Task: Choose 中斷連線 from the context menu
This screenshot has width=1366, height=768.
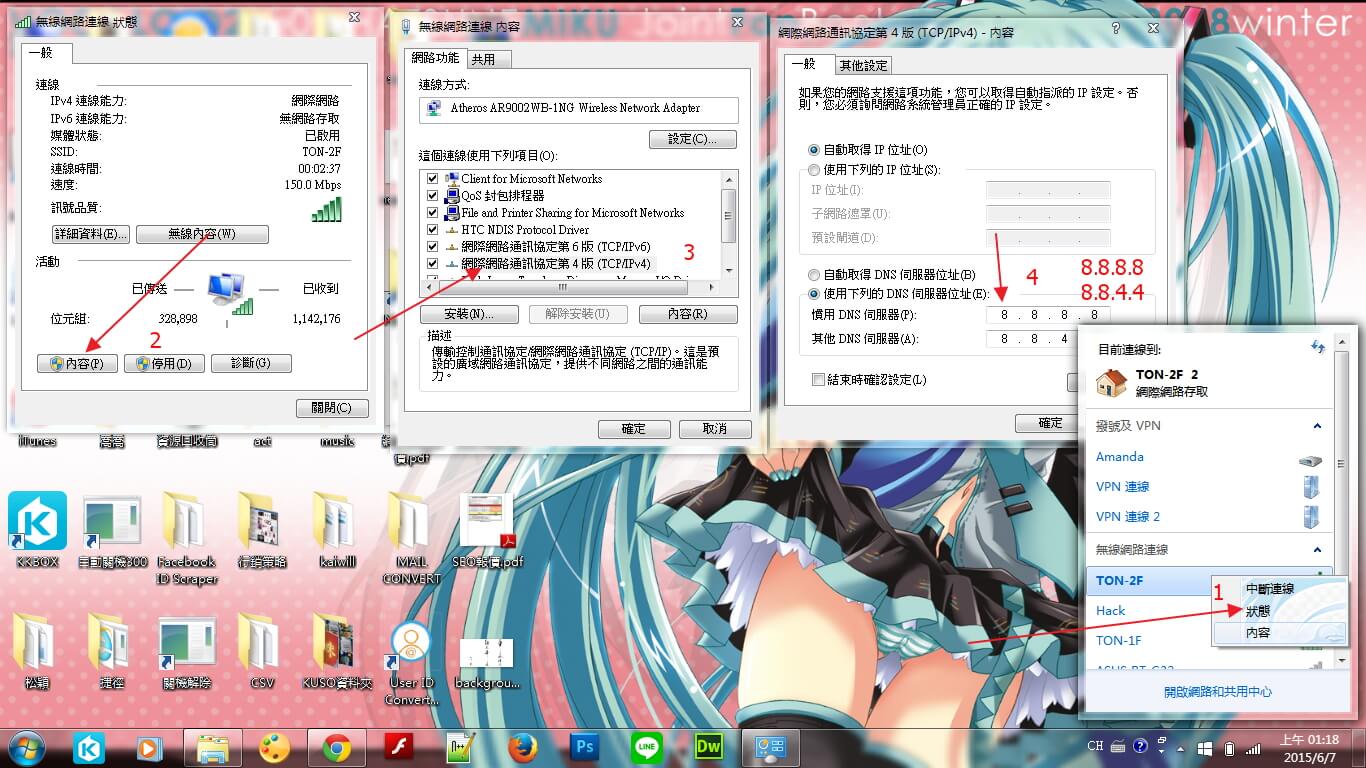Action: coord(1269,588)
